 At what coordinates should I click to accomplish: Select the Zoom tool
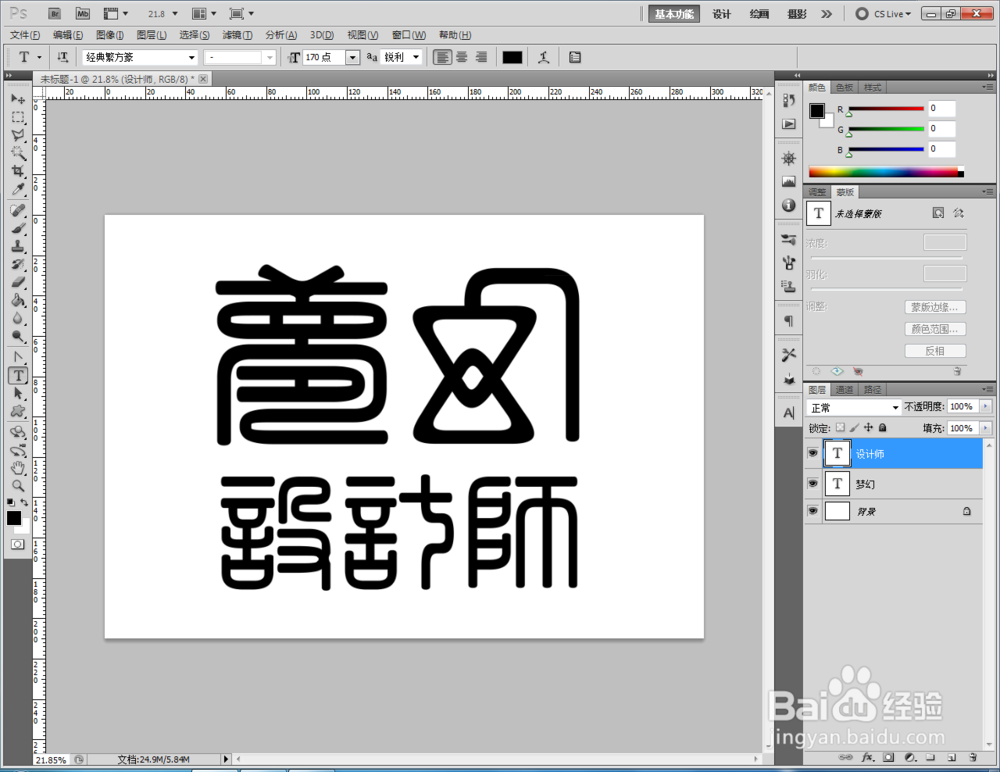tap(18, 486)
